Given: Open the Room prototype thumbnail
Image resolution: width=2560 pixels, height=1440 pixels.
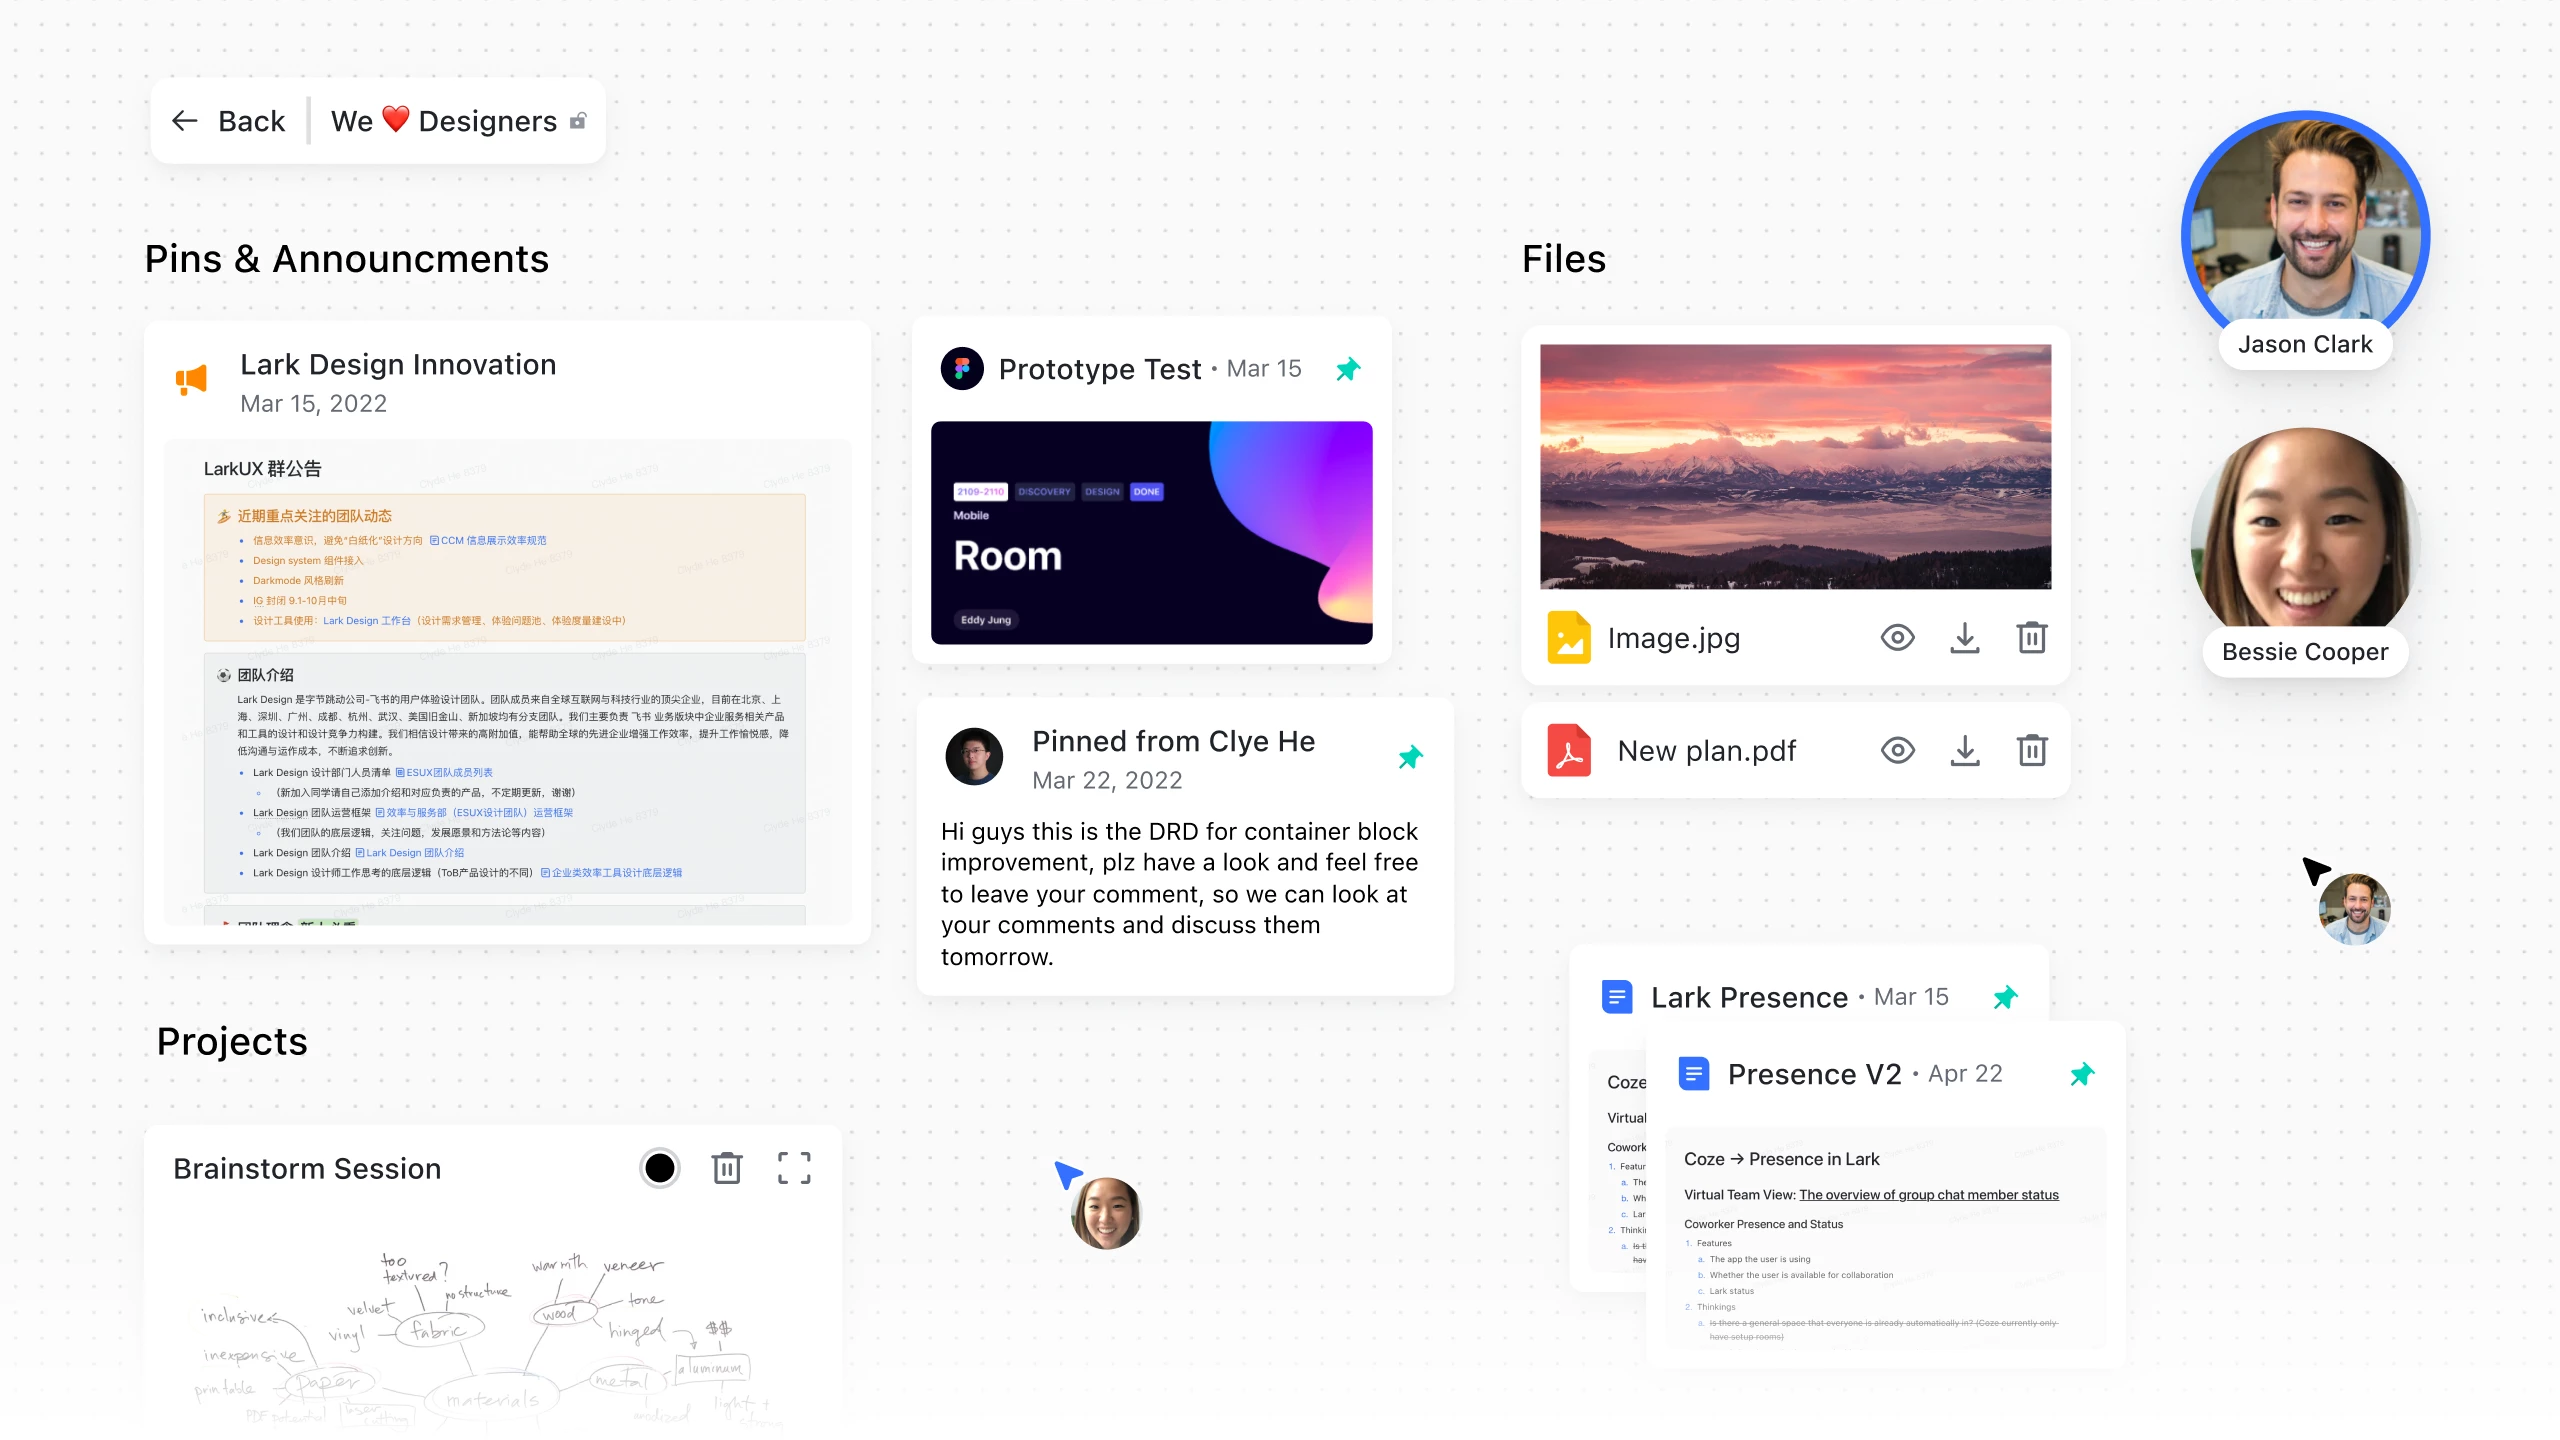Looking at the screenshot, I should click(1151, 532).
